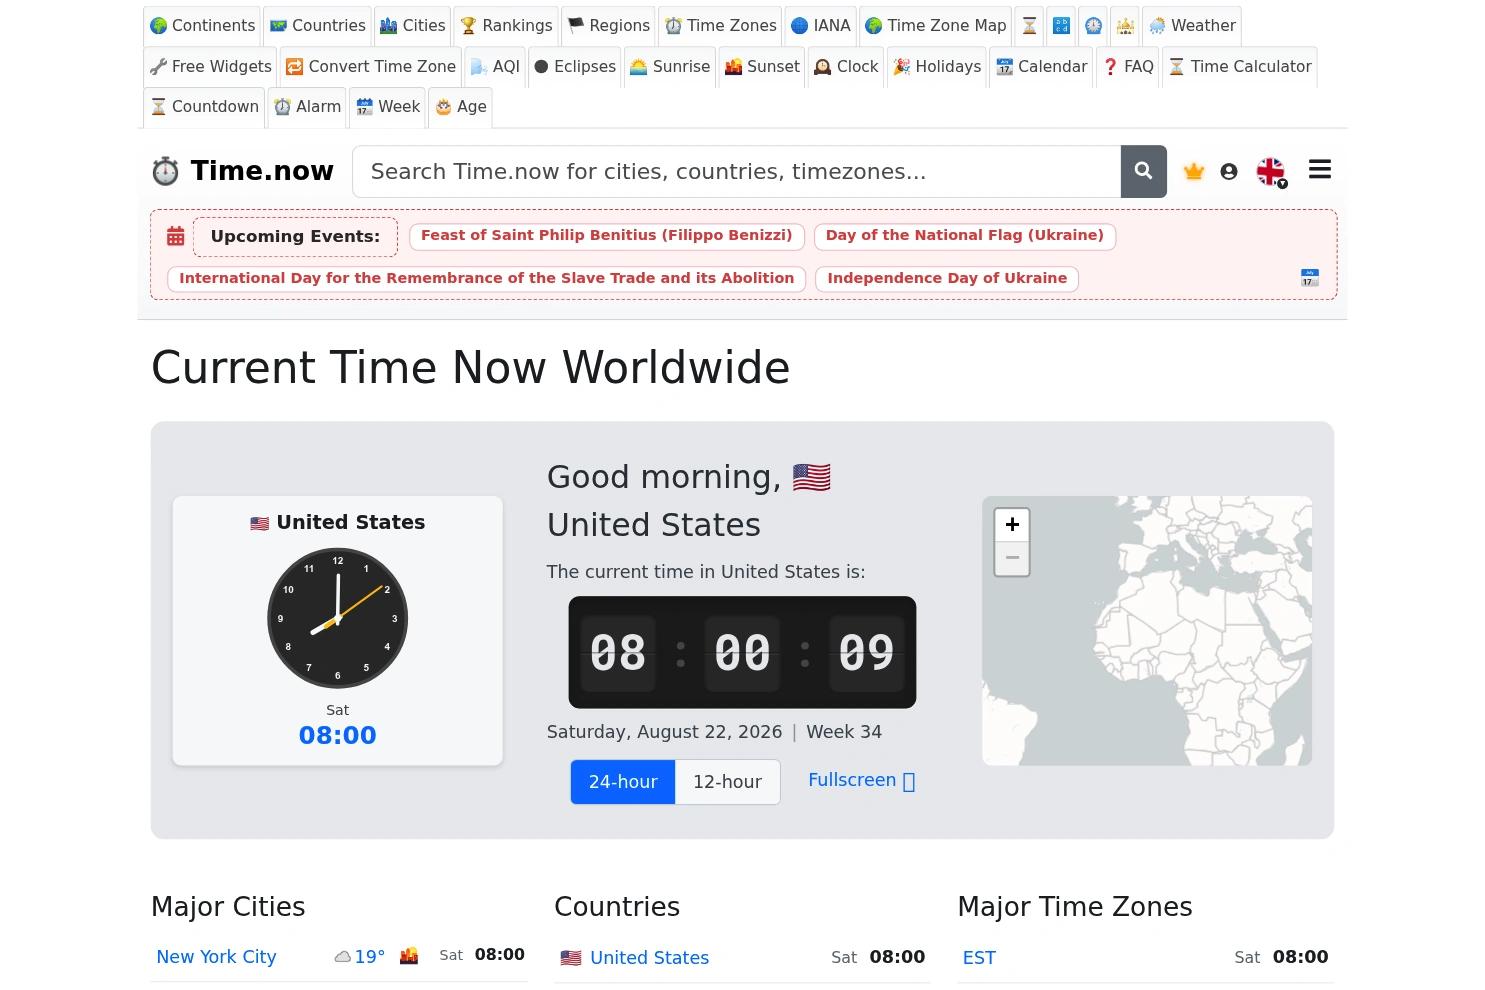Click the world map preview
Screen dimensions: 1485x990
point(1147,631)
